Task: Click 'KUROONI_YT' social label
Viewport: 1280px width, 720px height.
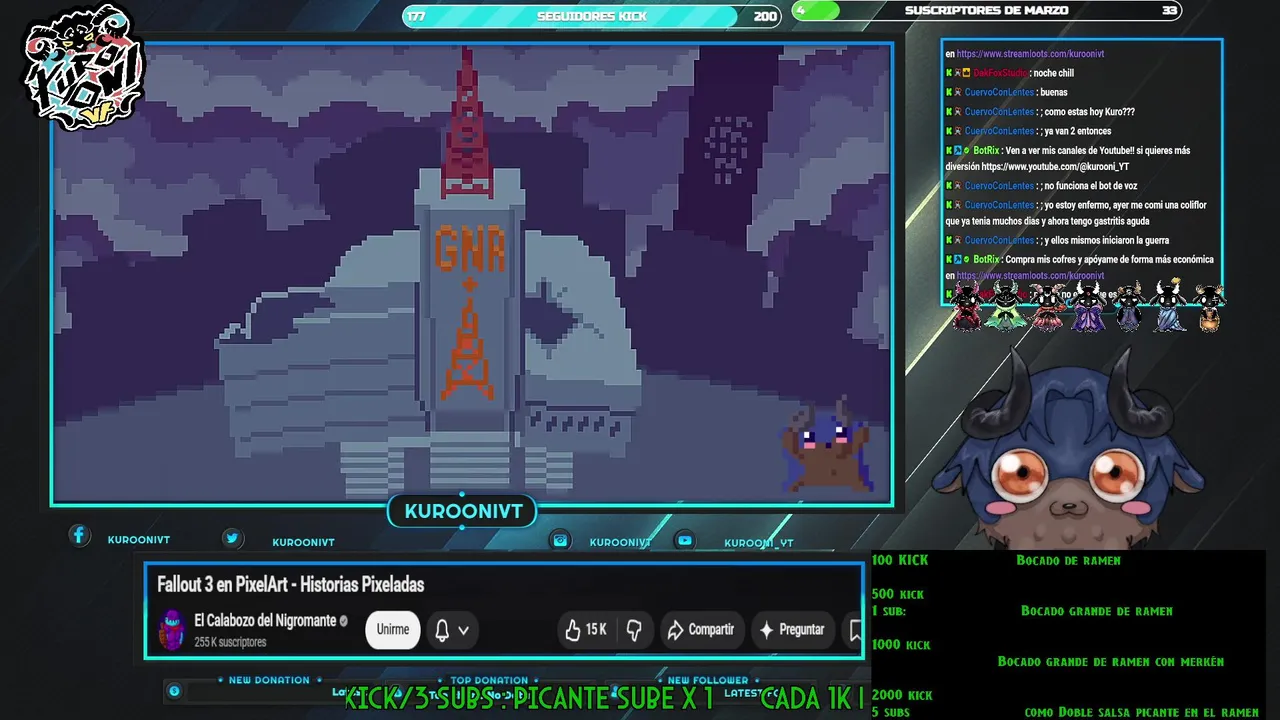Action: click(x=758, y=543)
